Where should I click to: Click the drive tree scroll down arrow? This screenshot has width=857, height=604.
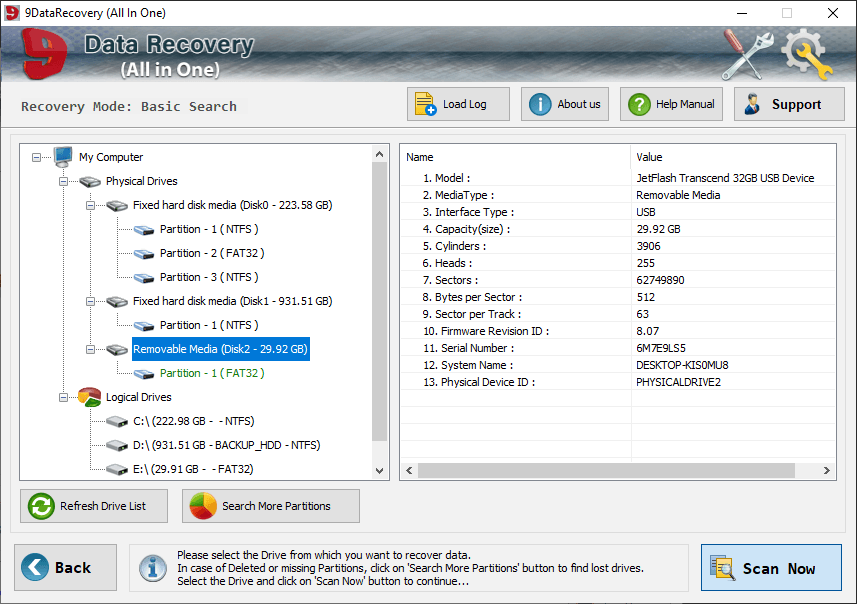(380, 471)
